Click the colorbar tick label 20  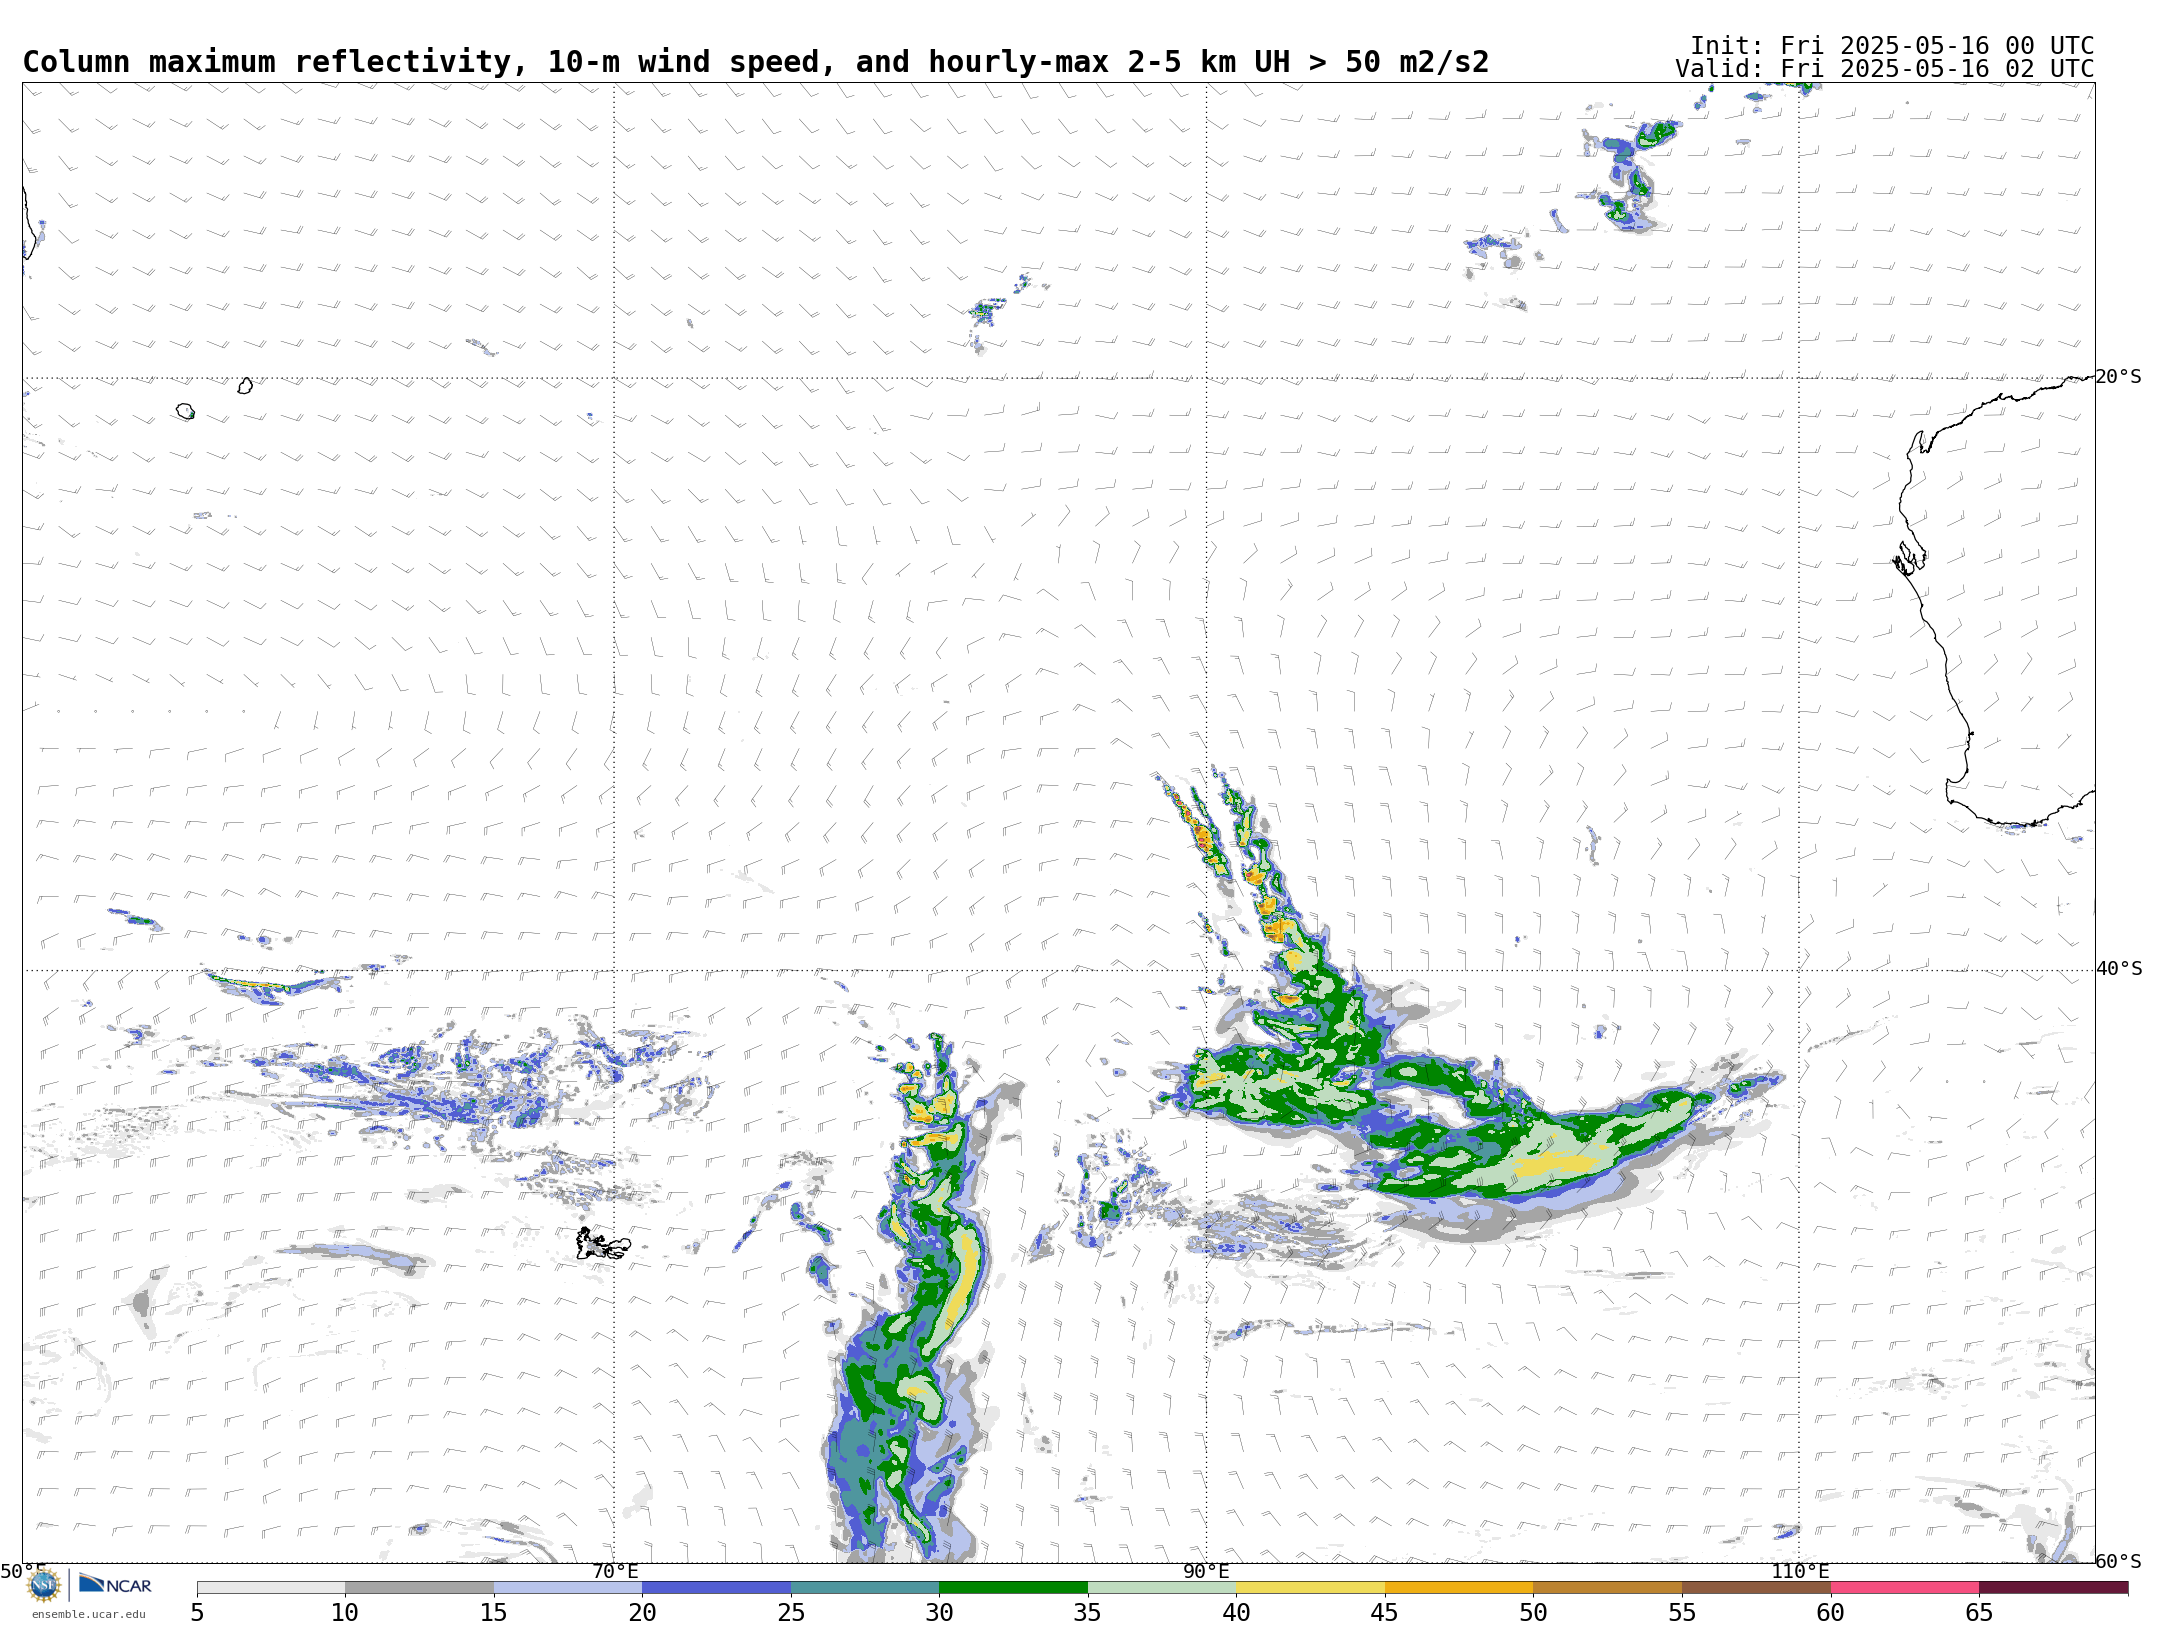click(642, 1612)
